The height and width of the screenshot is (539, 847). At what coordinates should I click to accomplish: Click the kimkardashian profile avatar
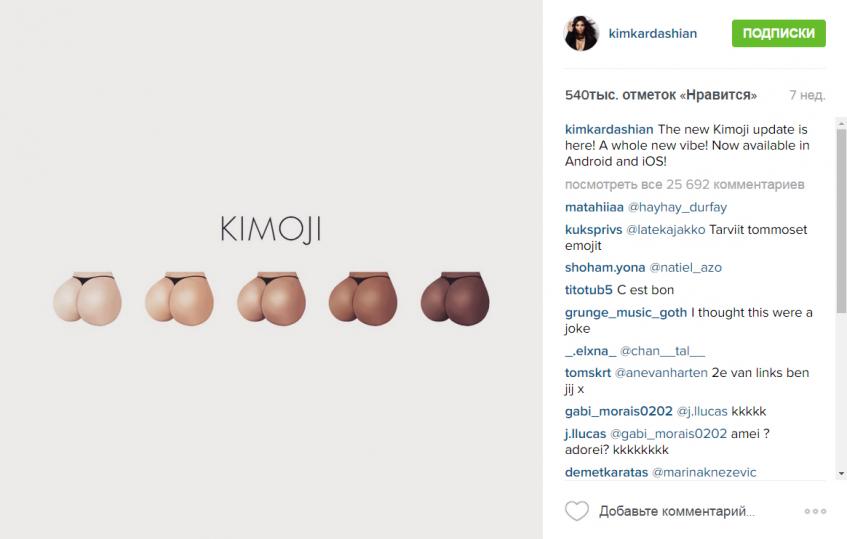tap(582, 33)
